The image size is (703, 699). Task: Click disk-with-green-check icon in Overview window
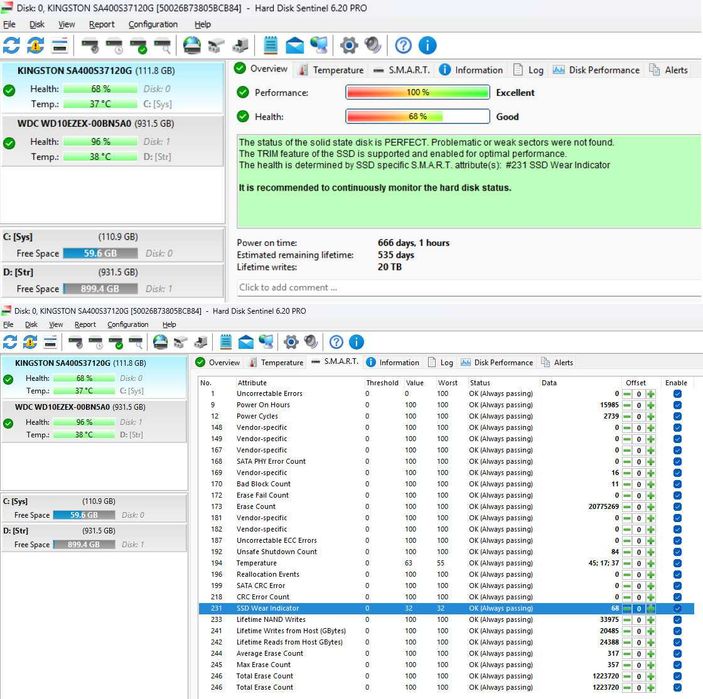[138, 45]
